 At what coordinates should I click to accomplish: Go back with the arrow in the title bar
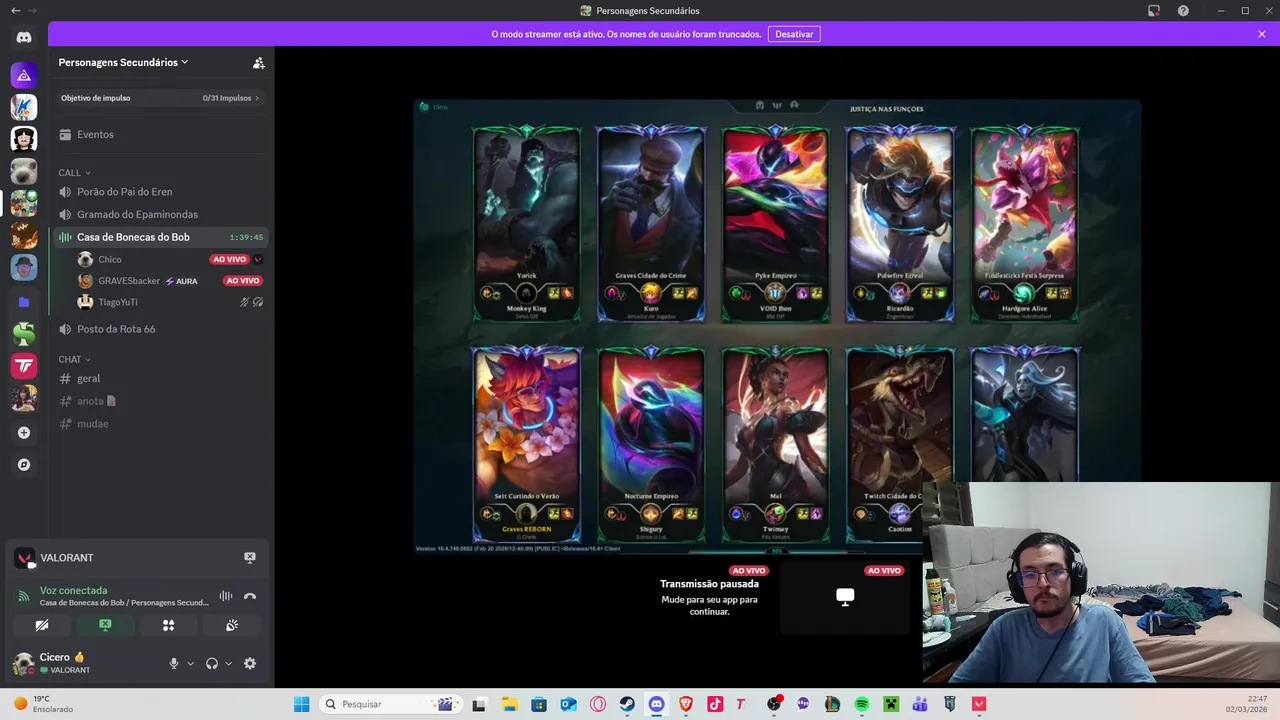click(15, 10)
